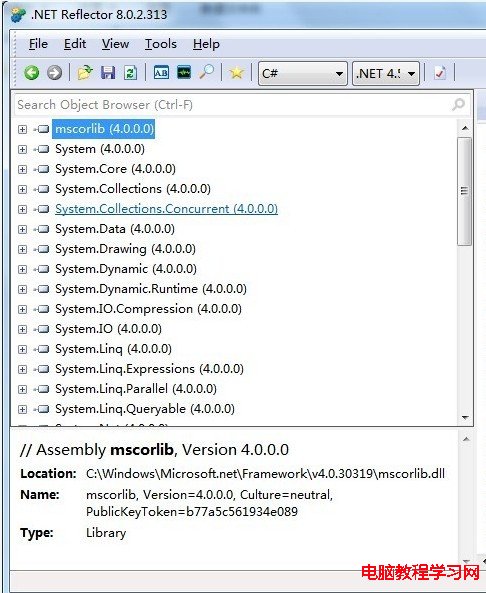Click the assembly icon beside System.Data

pos(42,229)
